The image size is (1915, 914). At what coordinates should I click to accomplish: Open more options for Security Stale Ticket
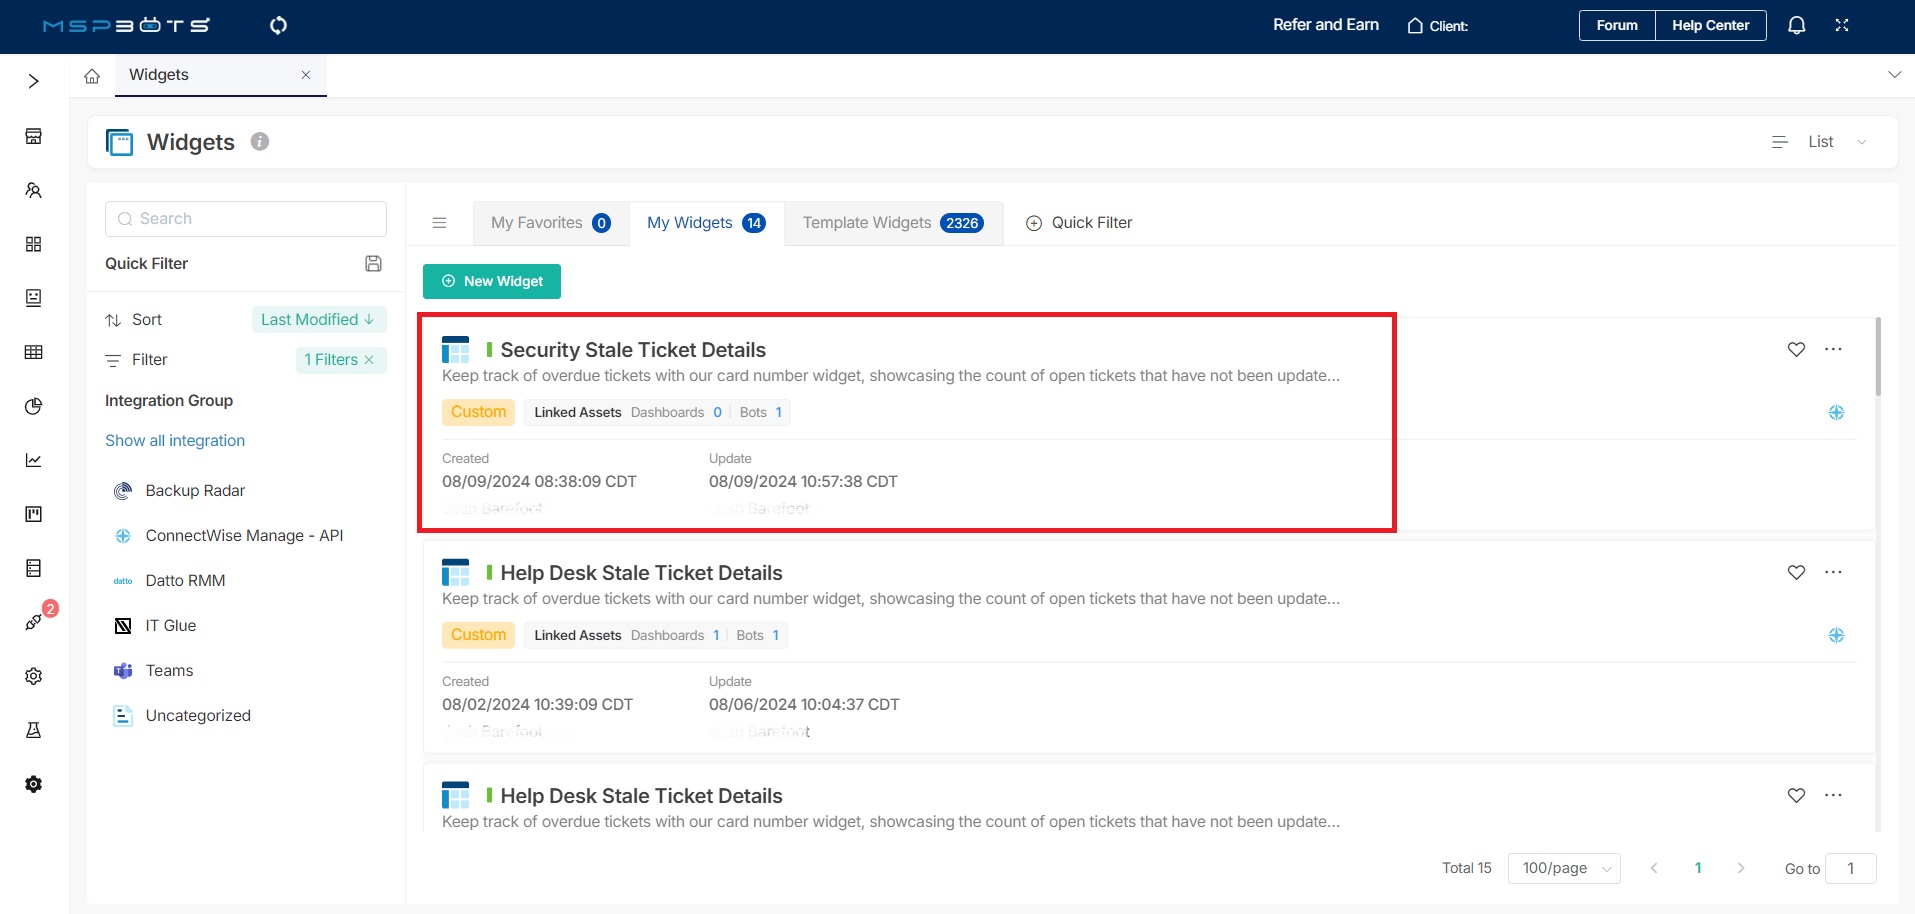pyautogui.click(x=1833, y=349)
